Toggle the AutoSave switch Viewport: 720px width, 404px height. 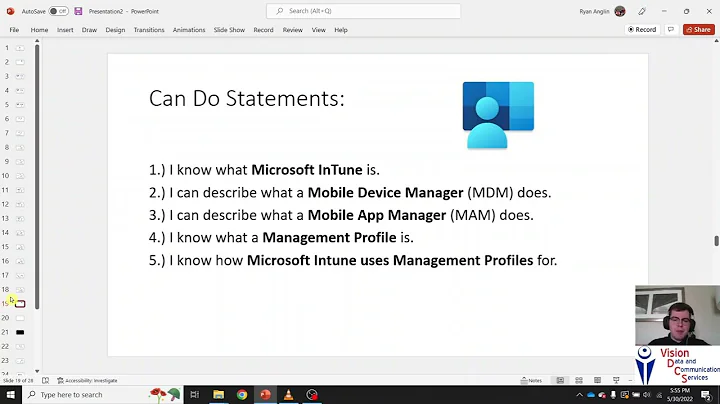[x=58, y=11]
